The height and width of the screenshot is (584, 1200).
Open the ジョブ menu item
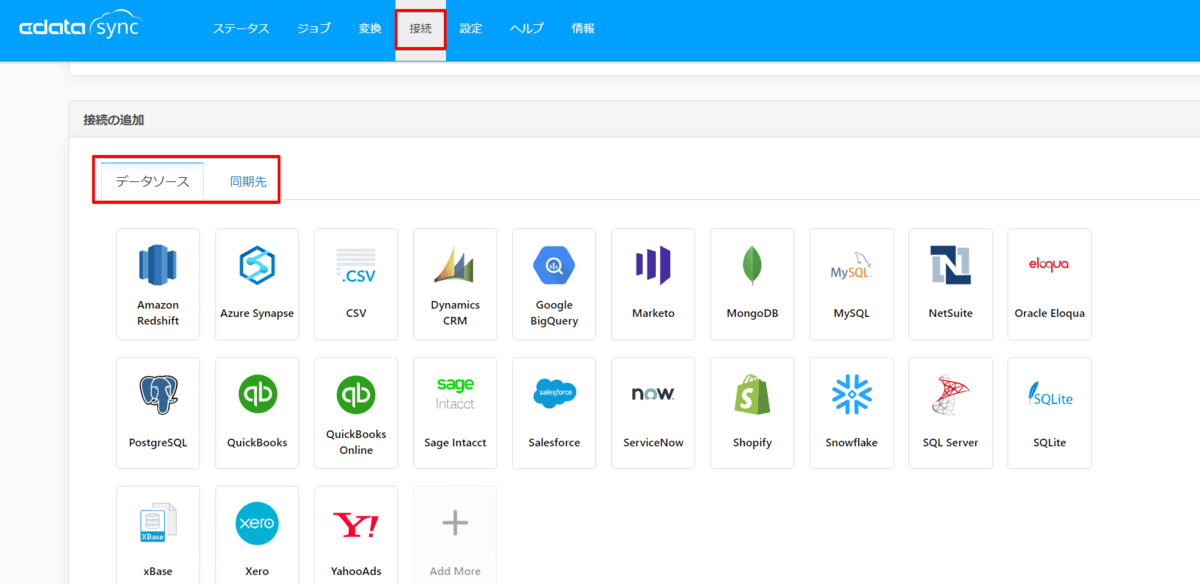tap(313, 29)
